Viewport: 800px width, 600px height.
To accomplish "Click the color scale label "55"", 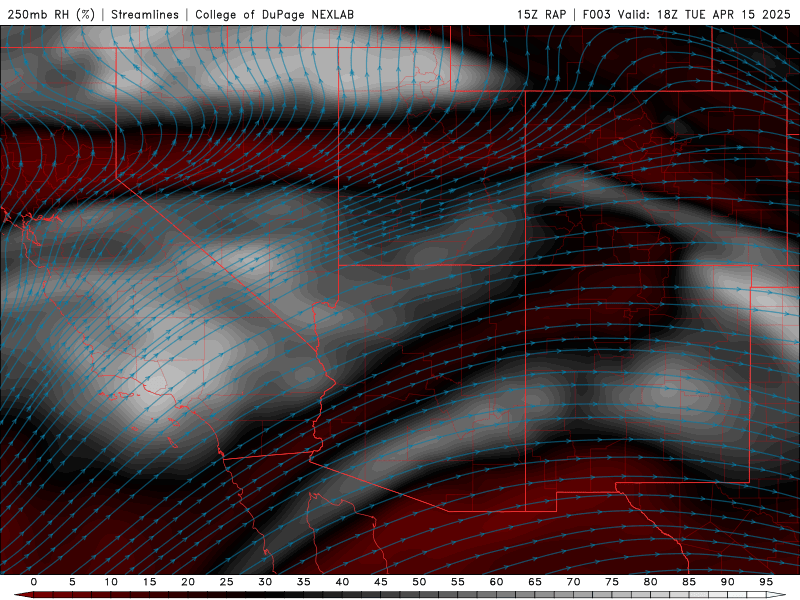I will (x=458, y=582).
